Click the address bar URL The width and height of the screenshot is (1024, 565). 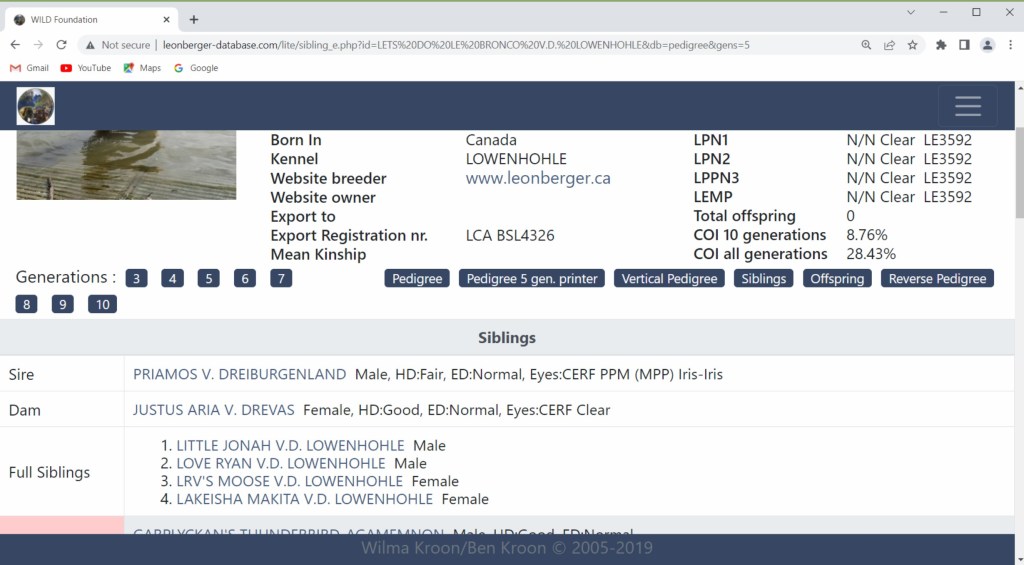pyautogui.click(x=456, y=45)
